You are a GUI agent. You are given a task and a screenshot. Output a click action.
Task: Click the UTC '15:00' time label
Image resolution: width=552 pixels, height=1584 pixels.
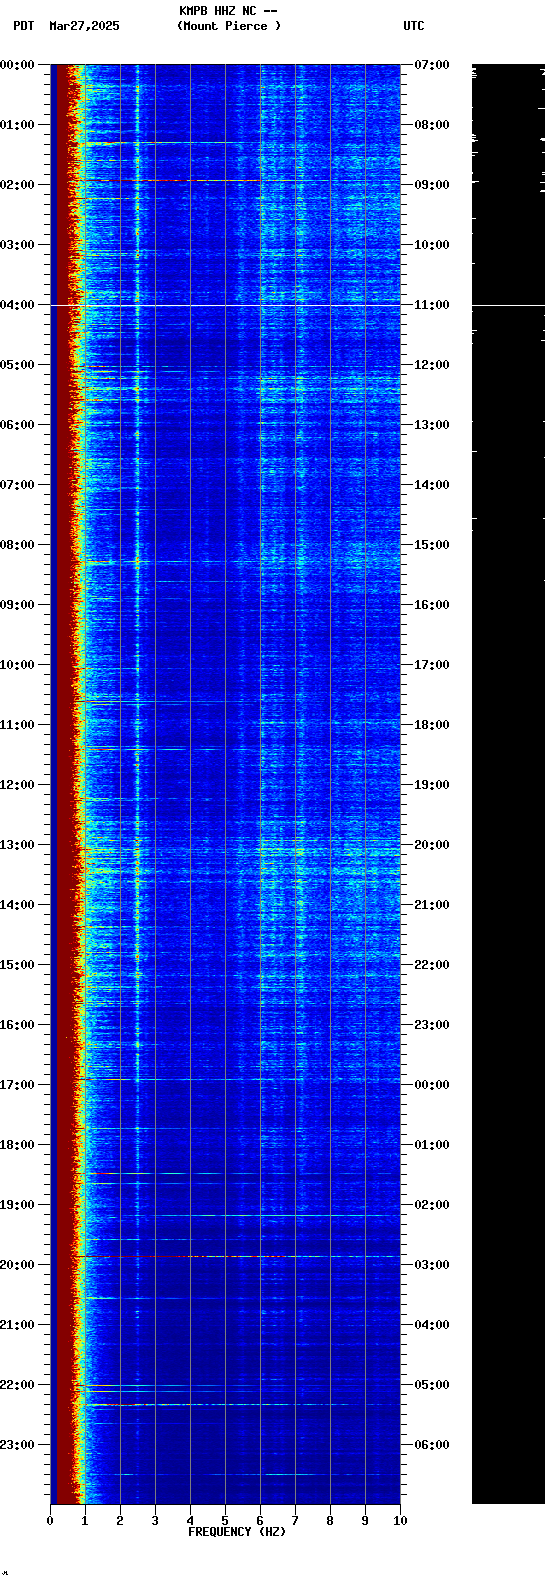tap(432, 545)
